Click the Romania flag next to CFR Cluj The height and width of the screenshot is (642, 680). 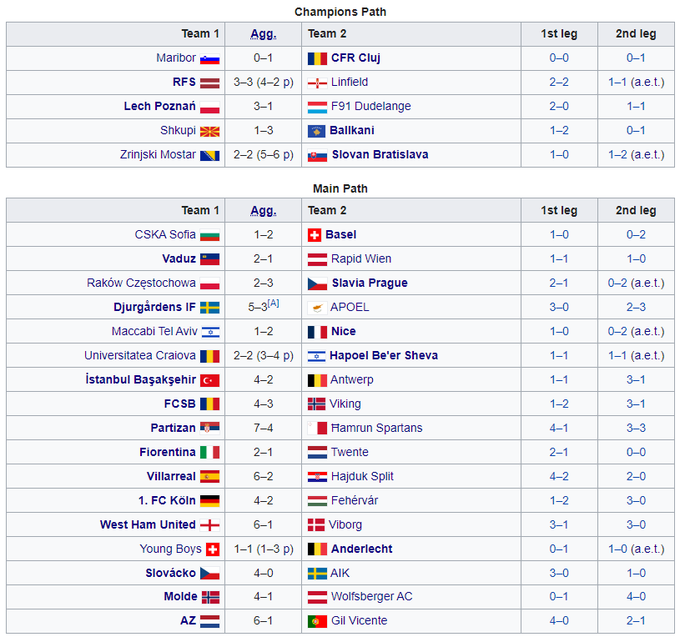point(317,59)
